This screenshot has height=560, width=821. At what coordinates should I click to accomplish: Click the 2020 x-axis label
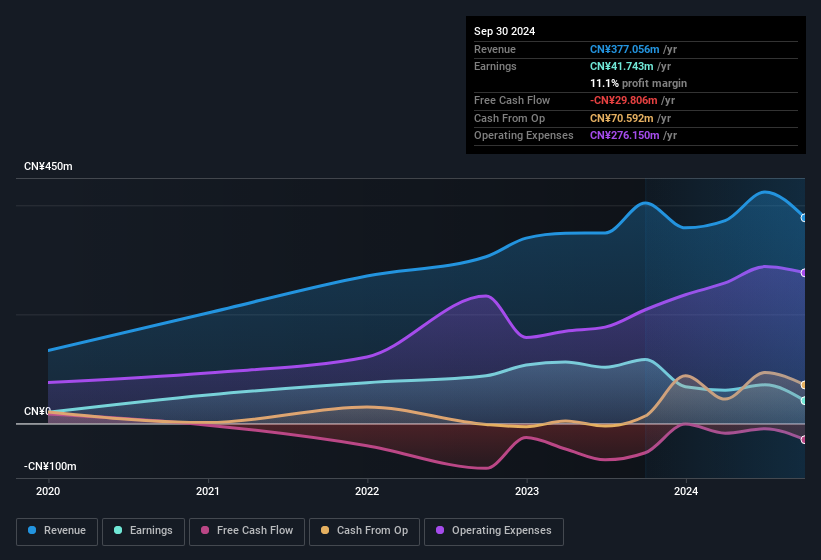(x=48, y=491)
